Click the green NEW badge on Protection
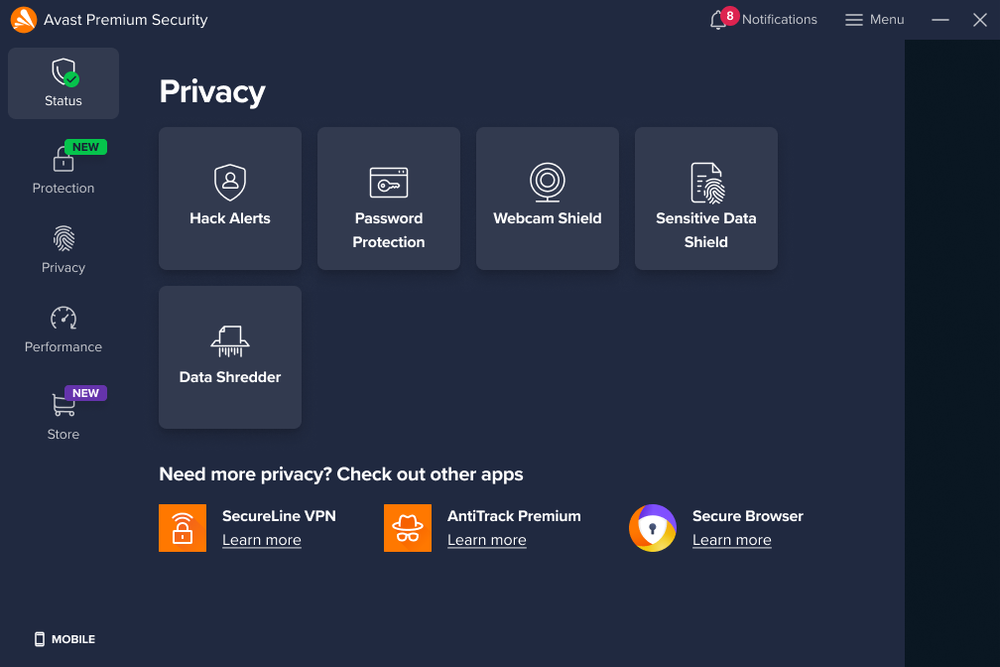This screenshot has height=667, width=1000. [x=85, y=147]
